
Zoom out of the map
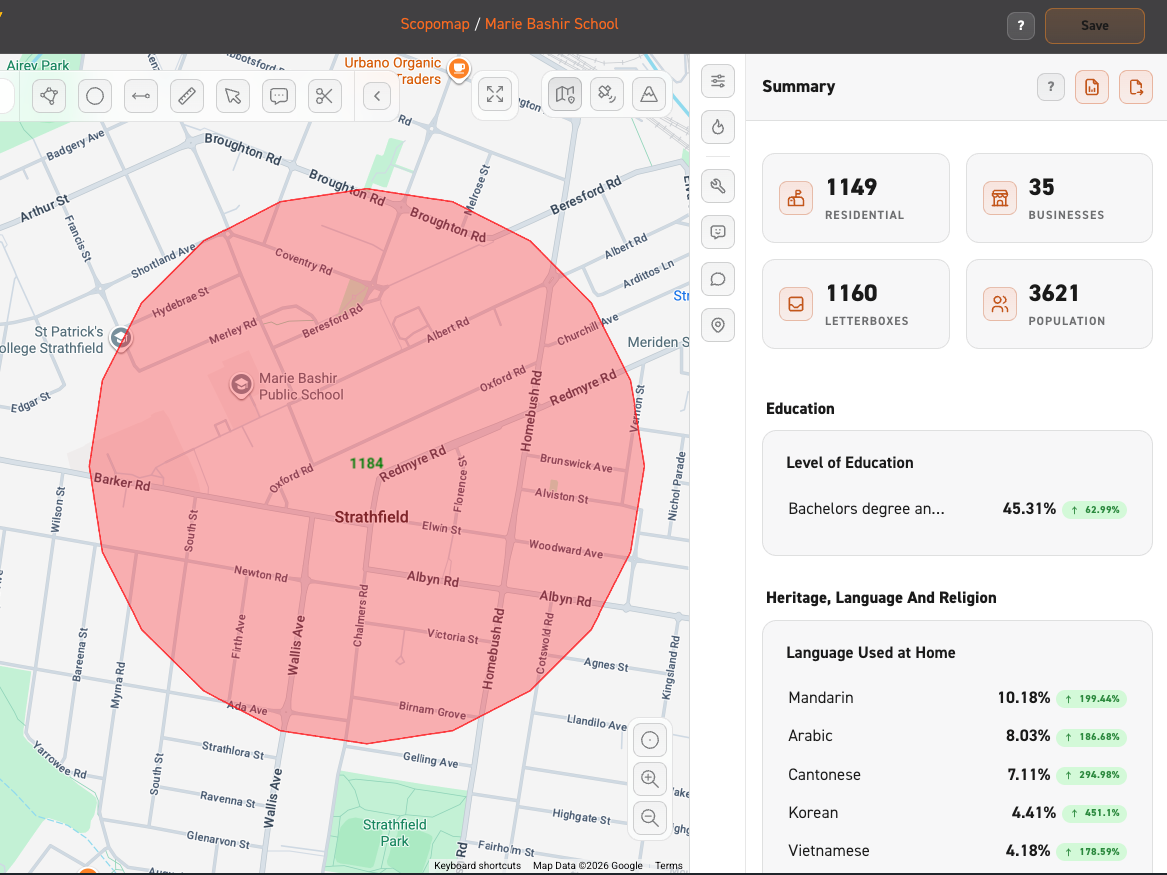(650, 818)
